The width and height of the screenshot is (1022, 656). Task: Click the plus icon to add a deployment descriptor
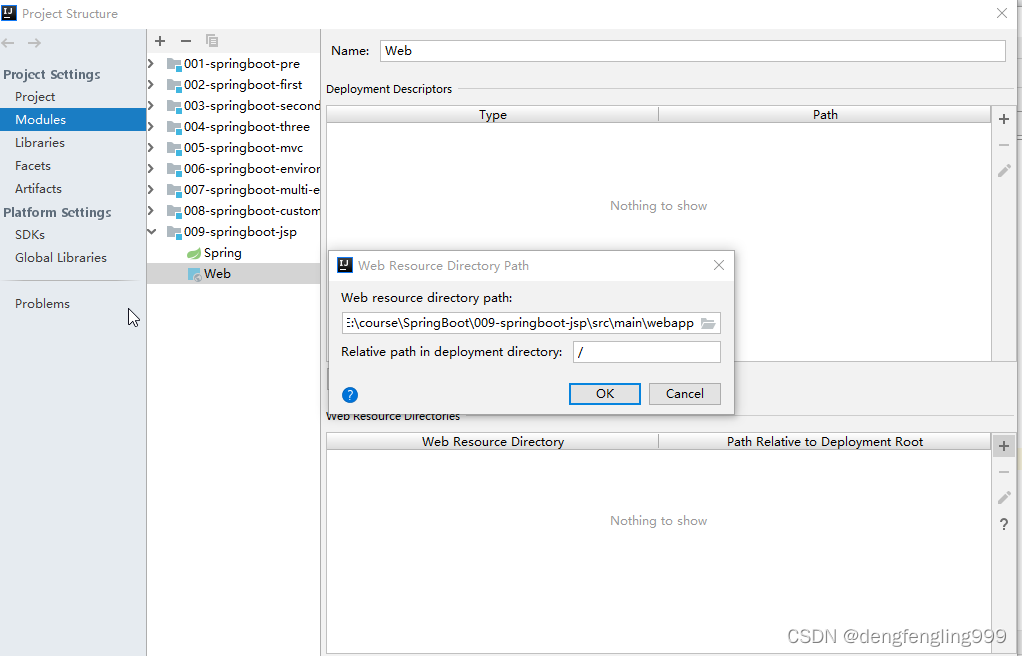(x=1003, y=118)
